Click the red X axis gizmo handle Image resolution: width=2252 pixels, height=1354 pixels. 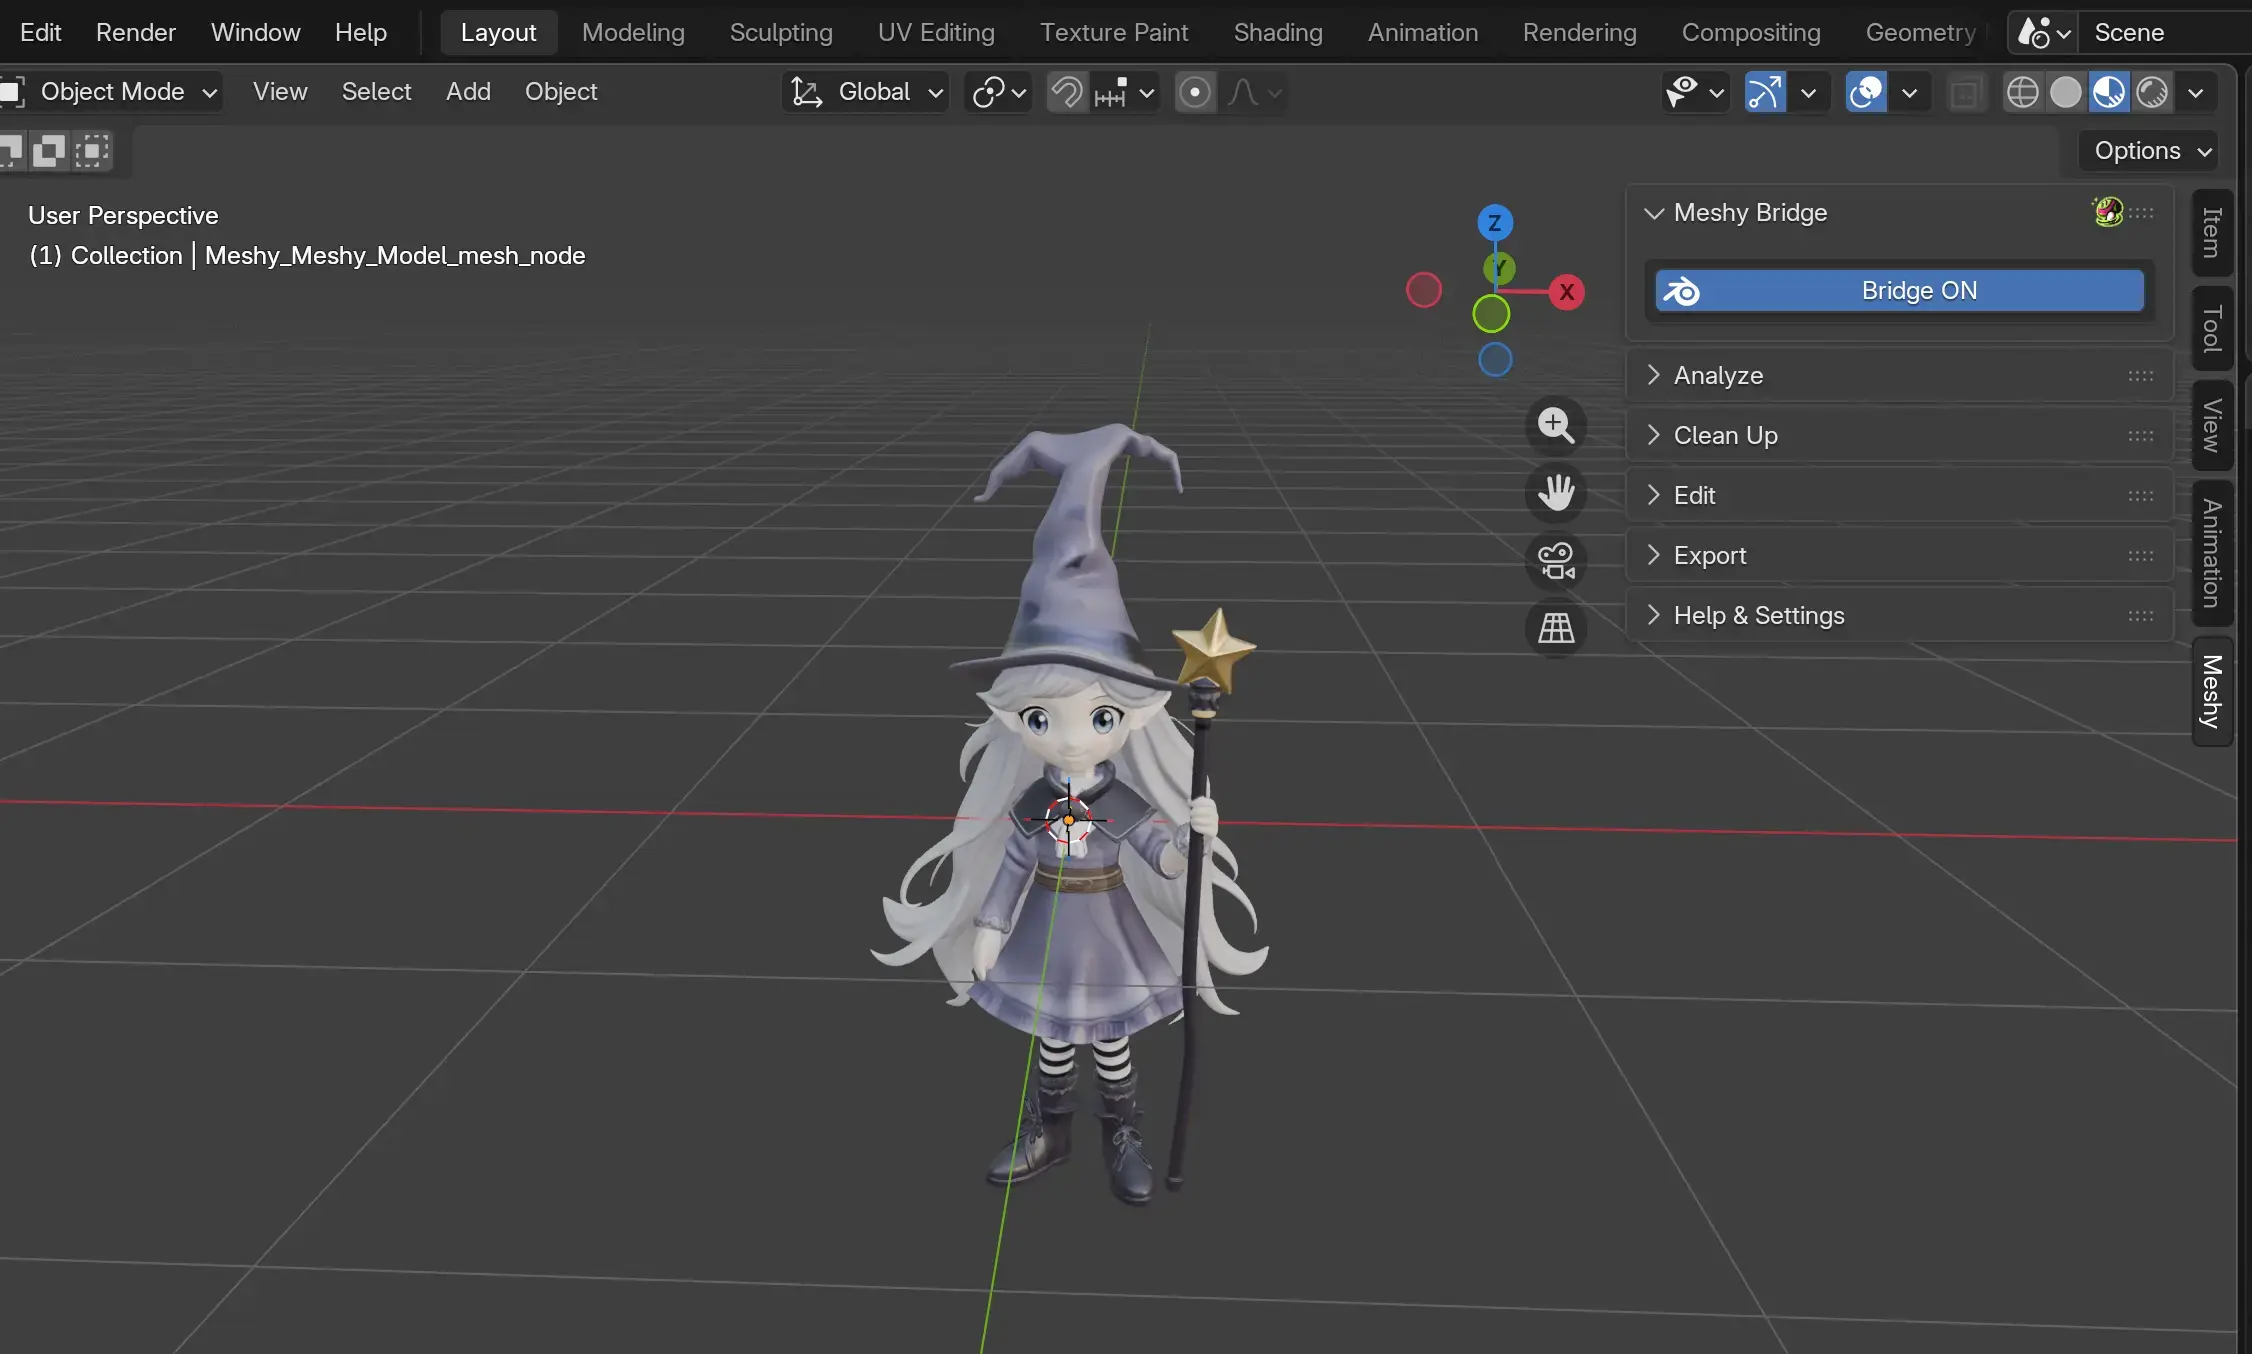1567,292
